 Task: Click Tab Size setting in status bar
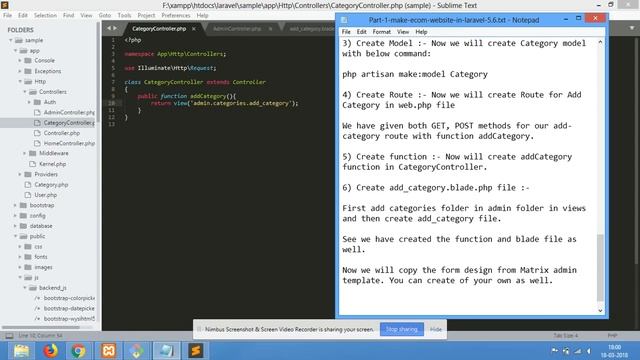tap(565, 336)
